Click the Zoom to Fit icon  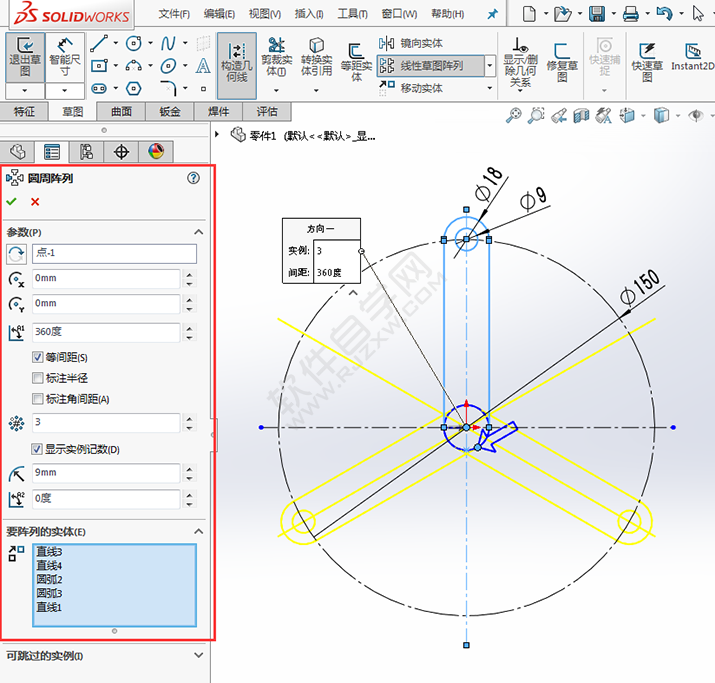(x=513, y=115)
